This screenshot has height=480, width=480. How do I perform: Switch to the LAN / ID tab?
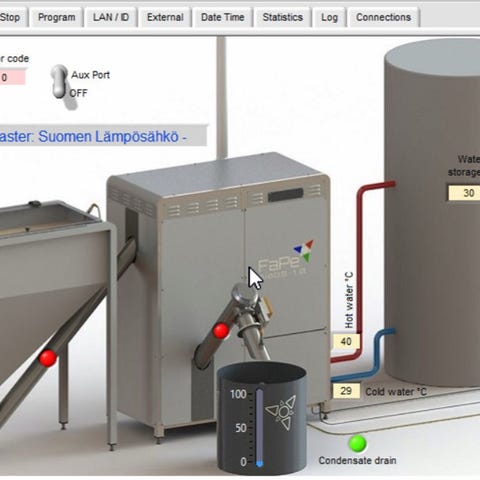pyautogui.click(x=111, y=17)
